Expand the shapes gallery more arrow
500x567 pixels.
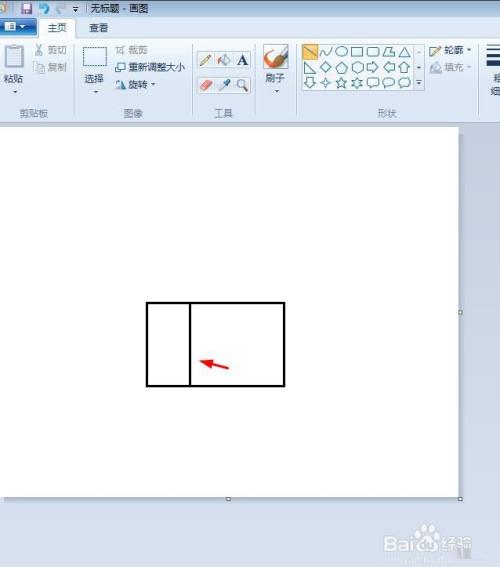419,83
